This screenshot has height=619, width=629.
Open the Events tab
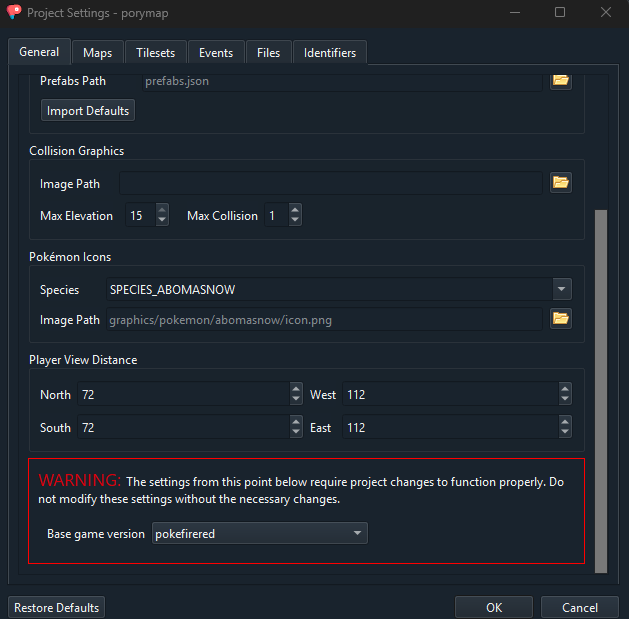click(216, 53)
